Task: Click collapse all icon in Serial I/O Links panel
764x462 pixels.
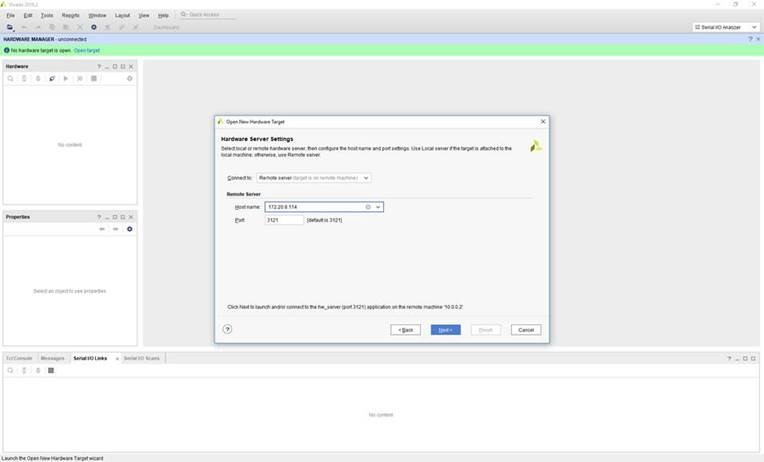Action: tap(24, 371)
